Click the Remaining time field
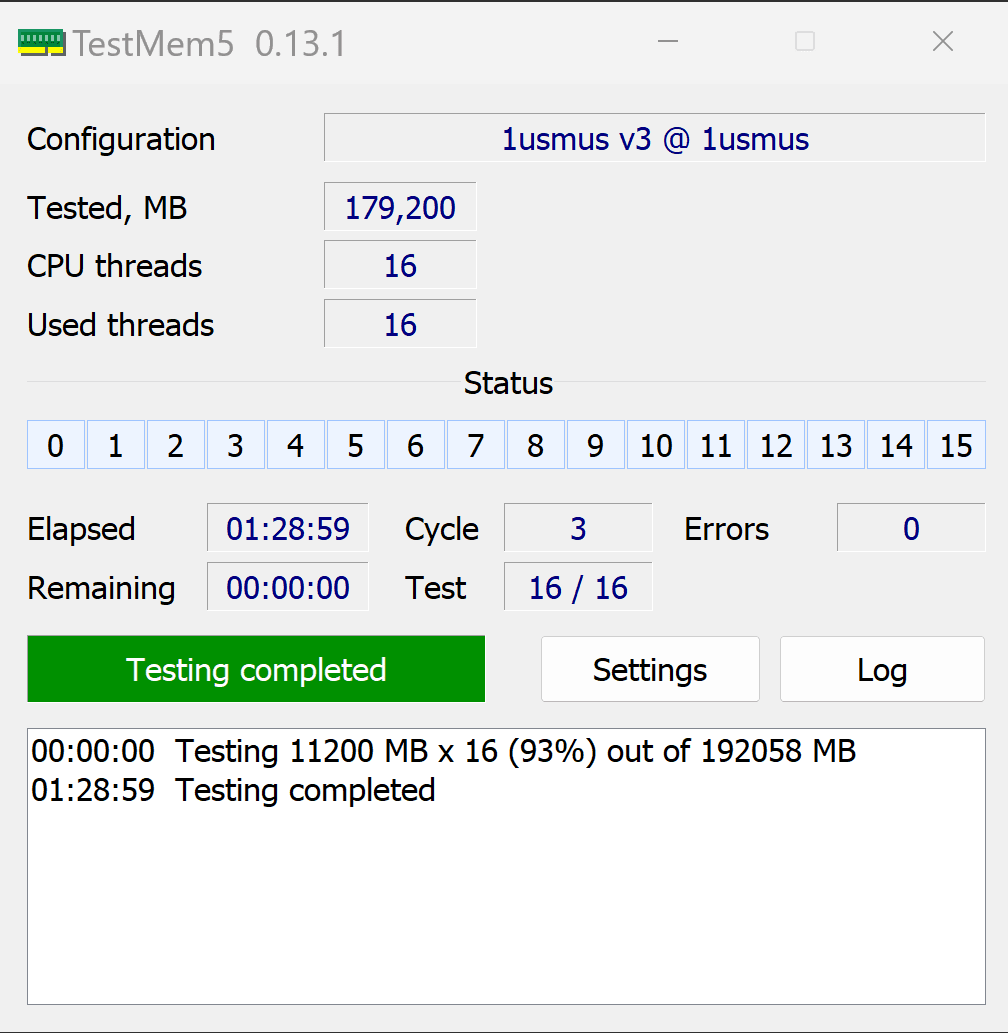This screenshot has height=1033, width=1008. coord(288,587)
